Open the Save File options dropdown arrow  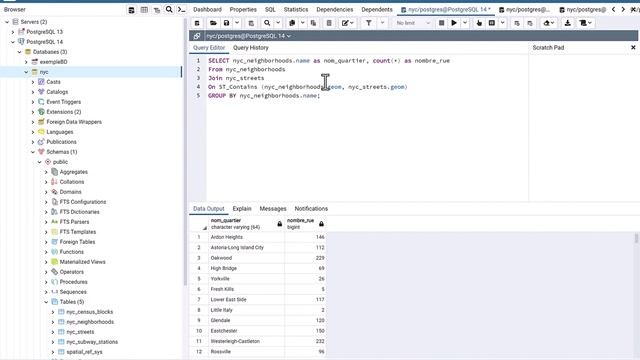point(237,23)
